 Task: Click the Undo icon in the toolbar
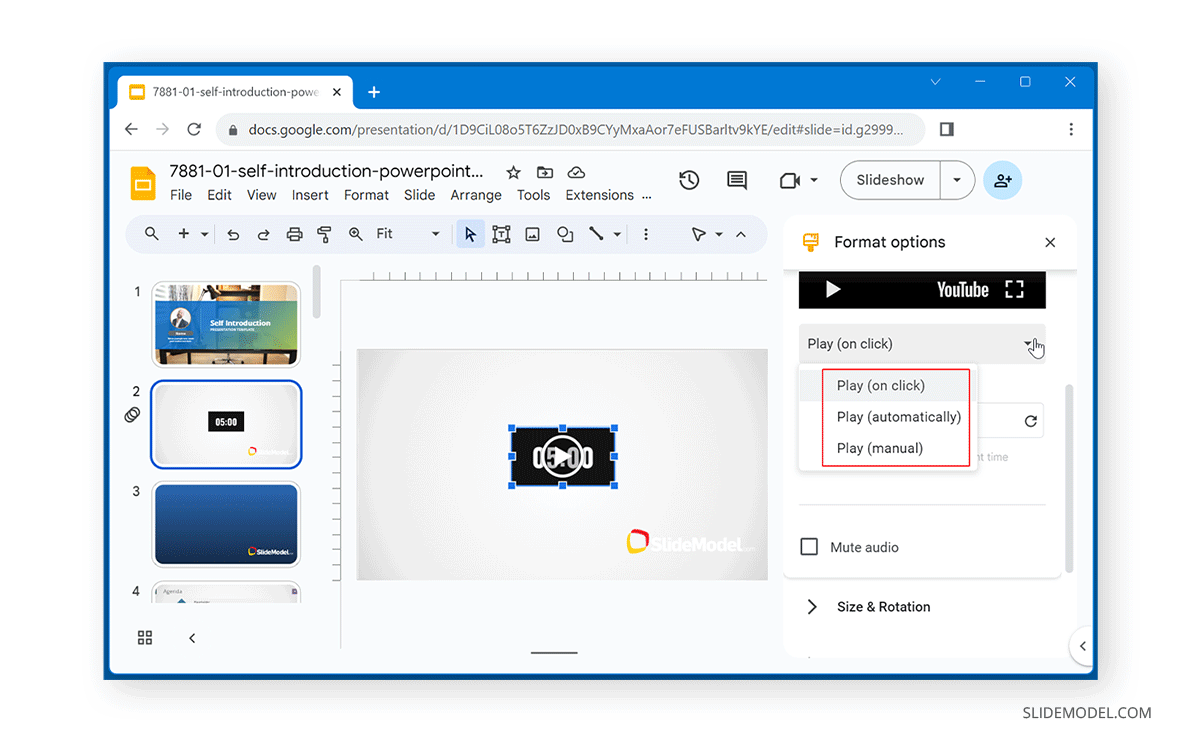(233, 234)
